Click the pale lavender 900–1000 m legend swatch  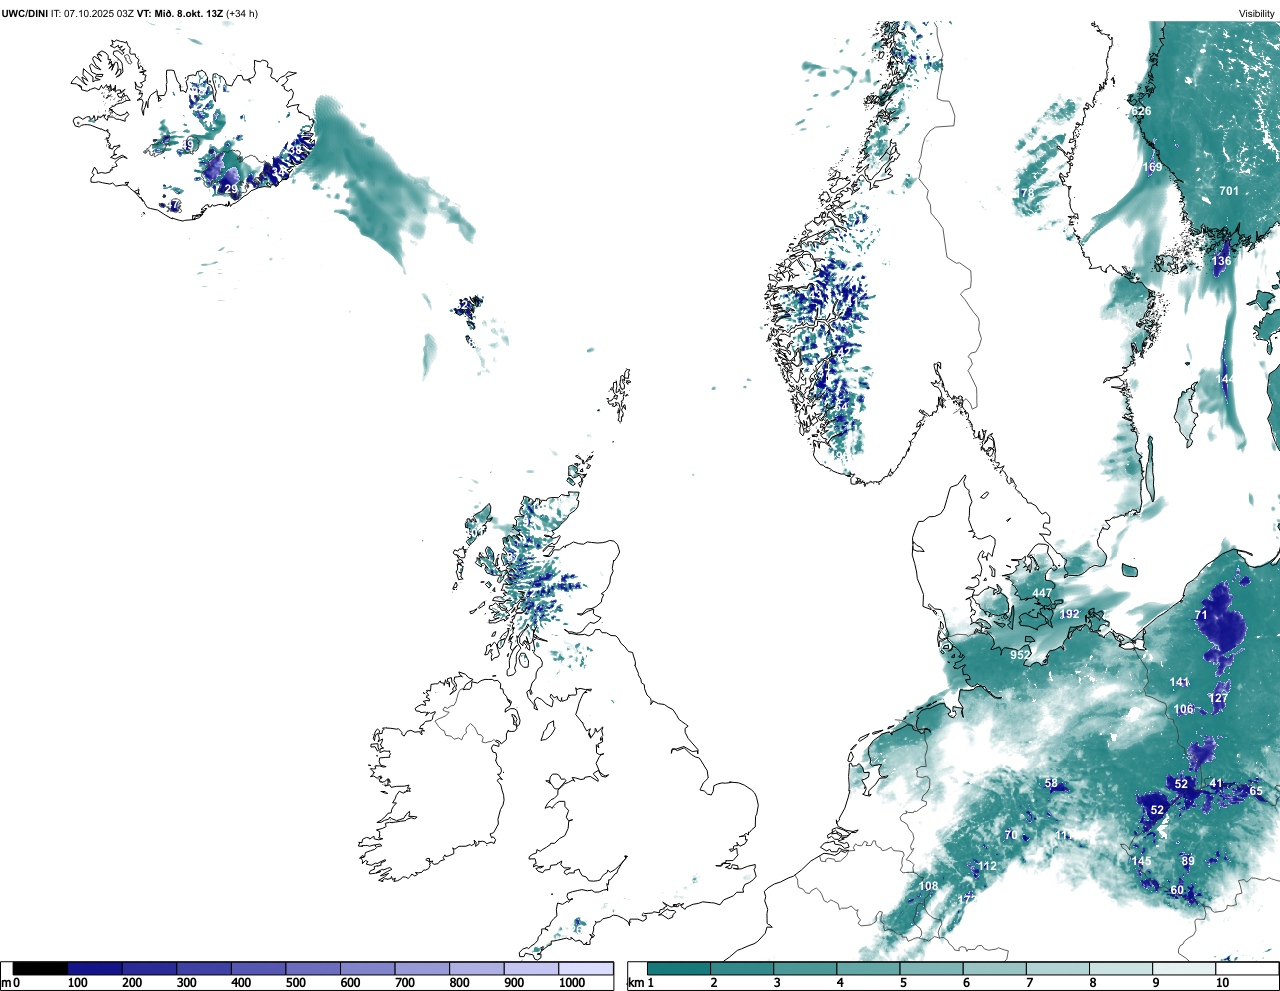[x=531, y=968]
